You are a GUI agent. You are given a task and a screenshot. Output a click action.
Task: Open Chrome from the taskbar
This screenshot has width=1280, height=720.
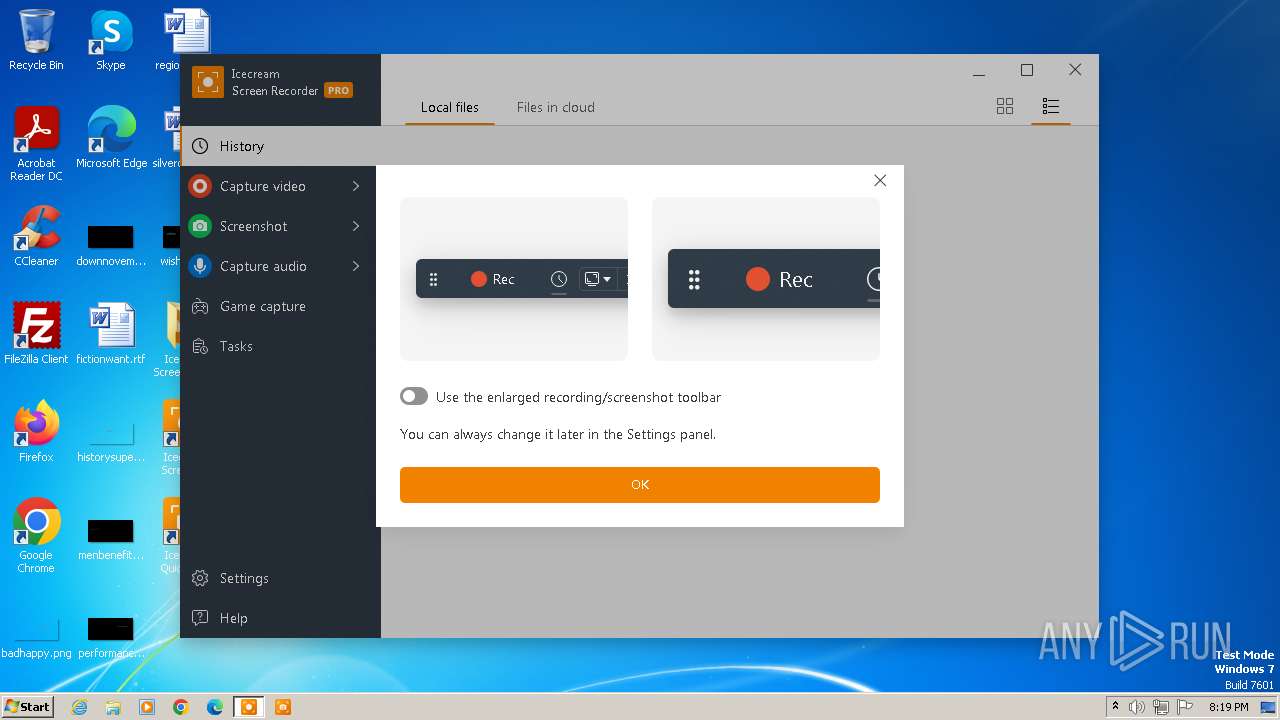[x=181, y=707]
